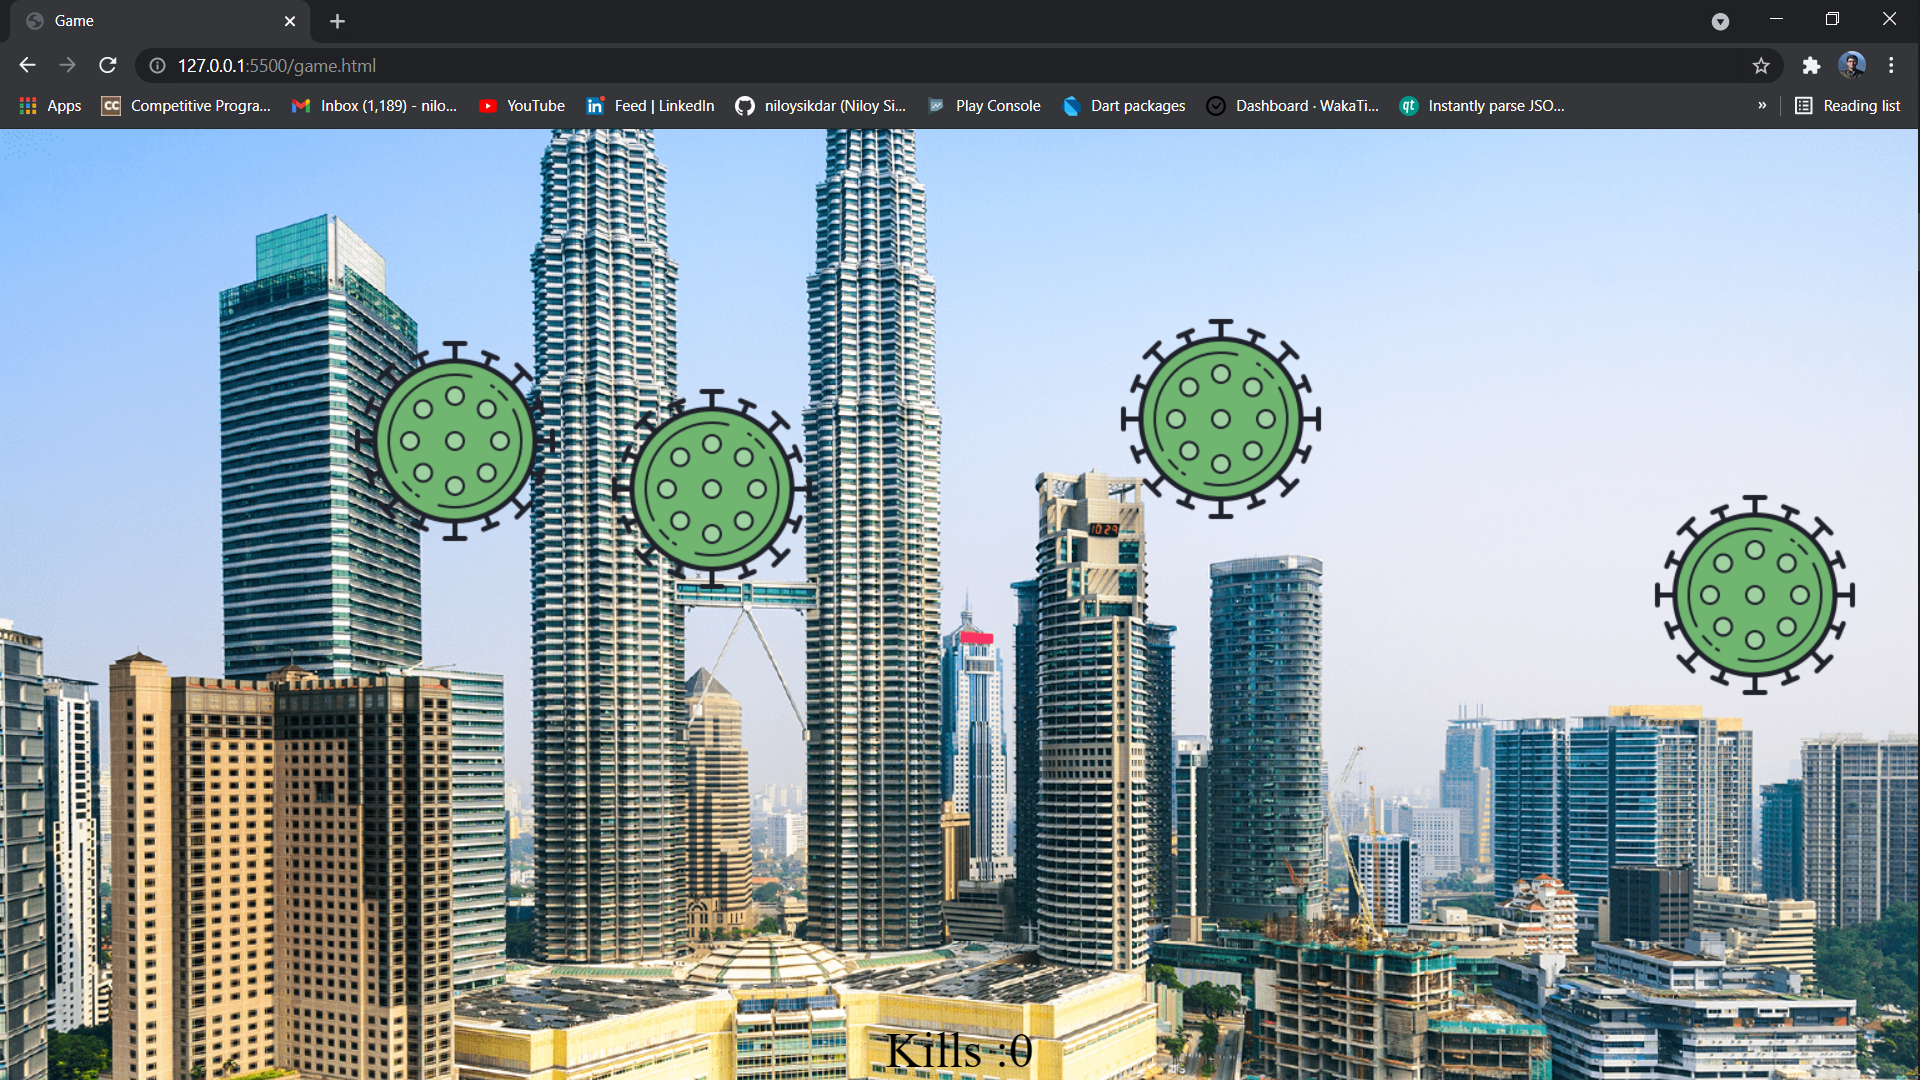This screenshot has width=1920, height=1080.
Task: Close the Game tab
Action: [x=290, y=21]
